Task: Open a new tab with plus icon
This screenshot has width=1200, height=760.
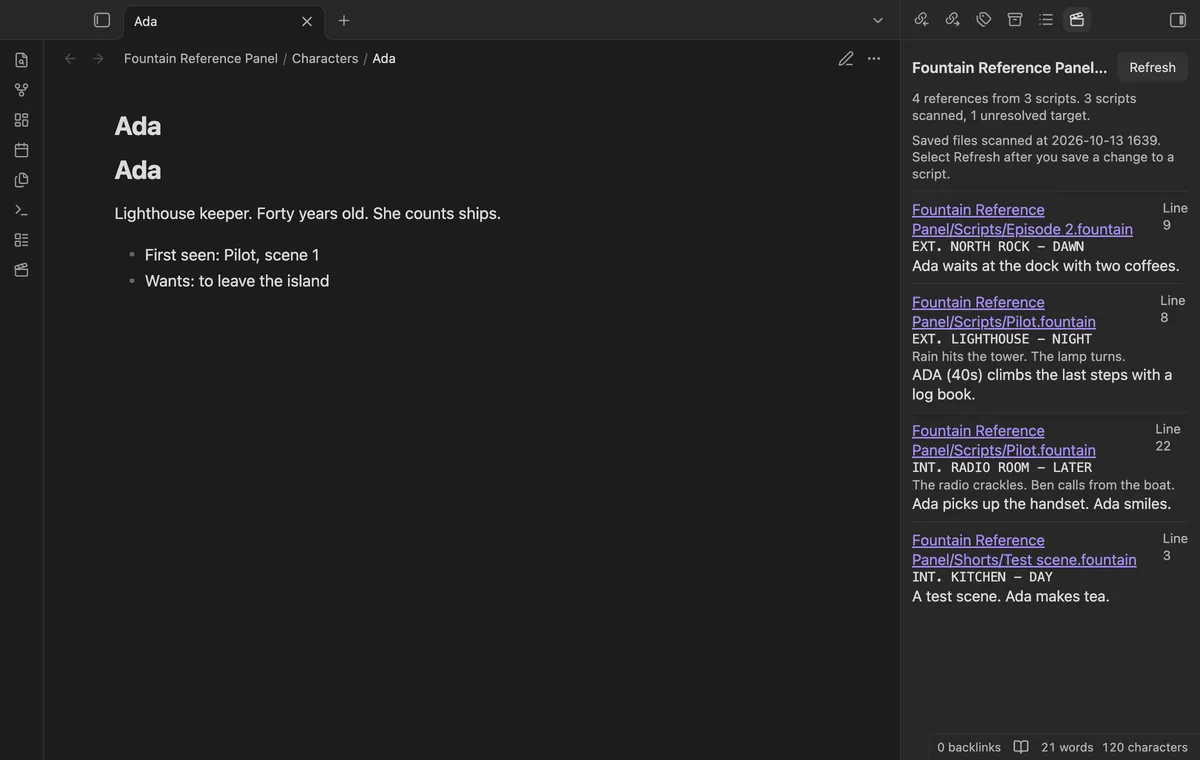Action: point(344,20)
